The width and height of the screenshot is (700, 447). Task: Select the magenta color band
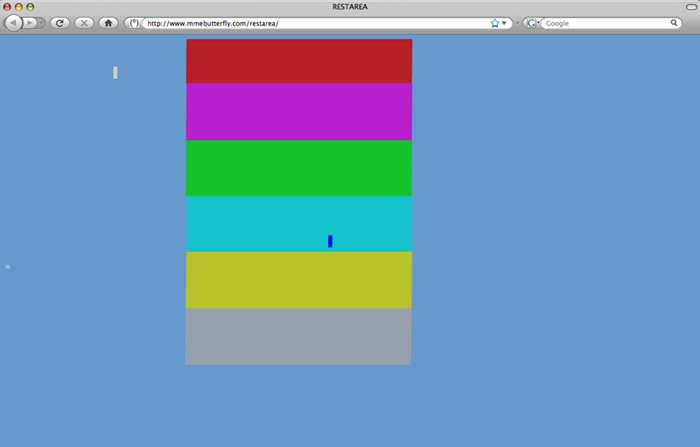298,111
